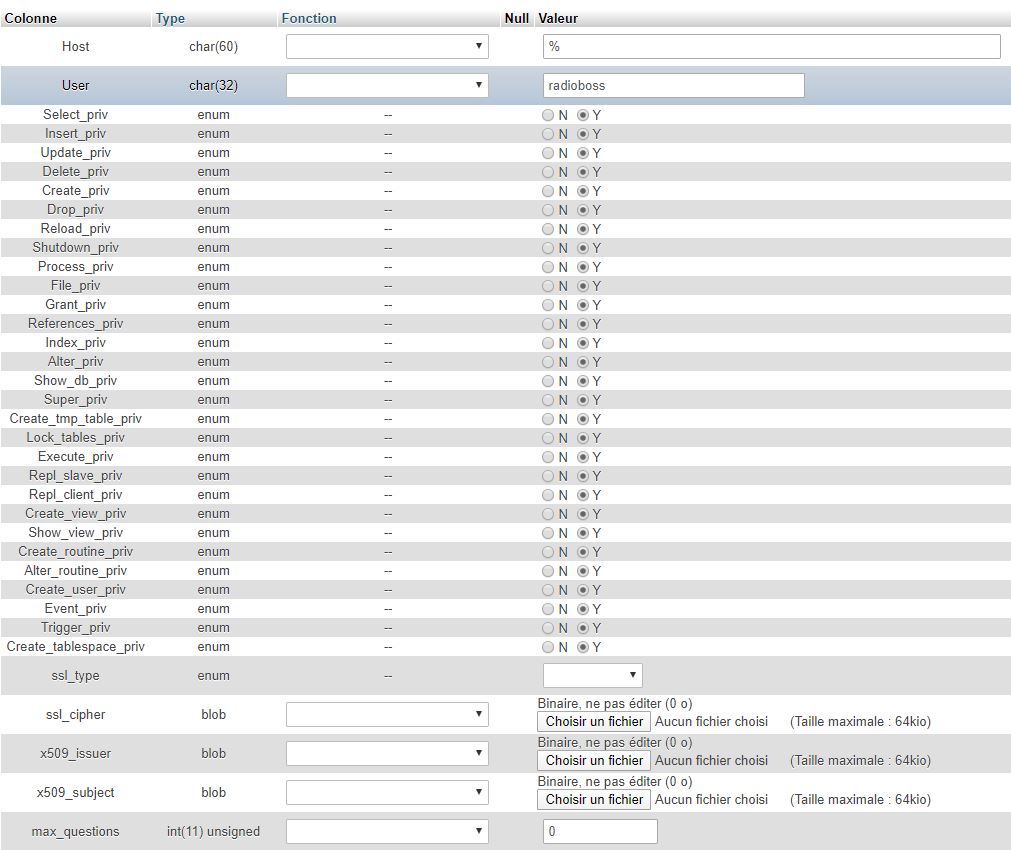
Task: Choose N for Alter_priv
Action: 548,362
